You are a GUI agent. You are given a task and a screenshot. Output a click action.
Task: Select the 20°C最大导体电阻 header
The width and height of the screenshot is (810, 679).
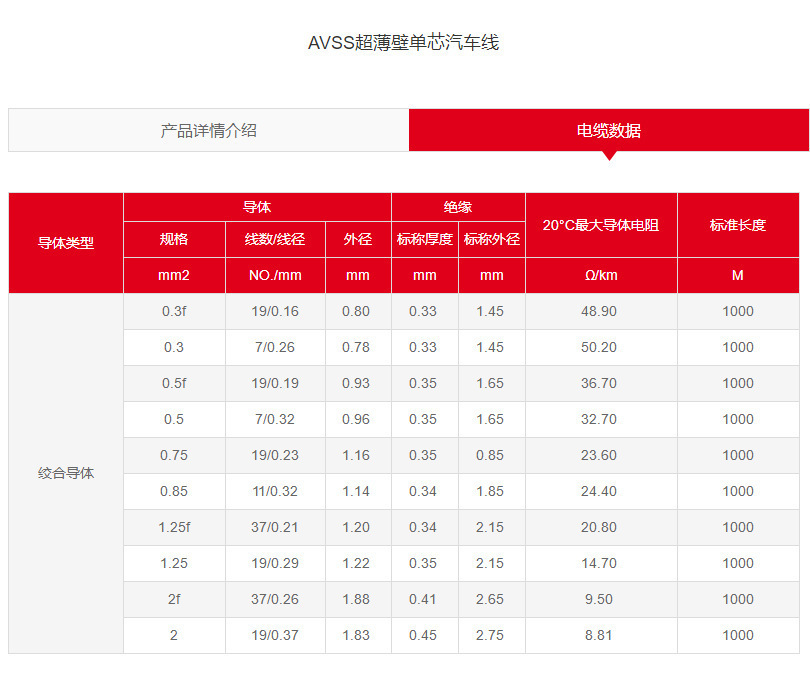(601, 225)
